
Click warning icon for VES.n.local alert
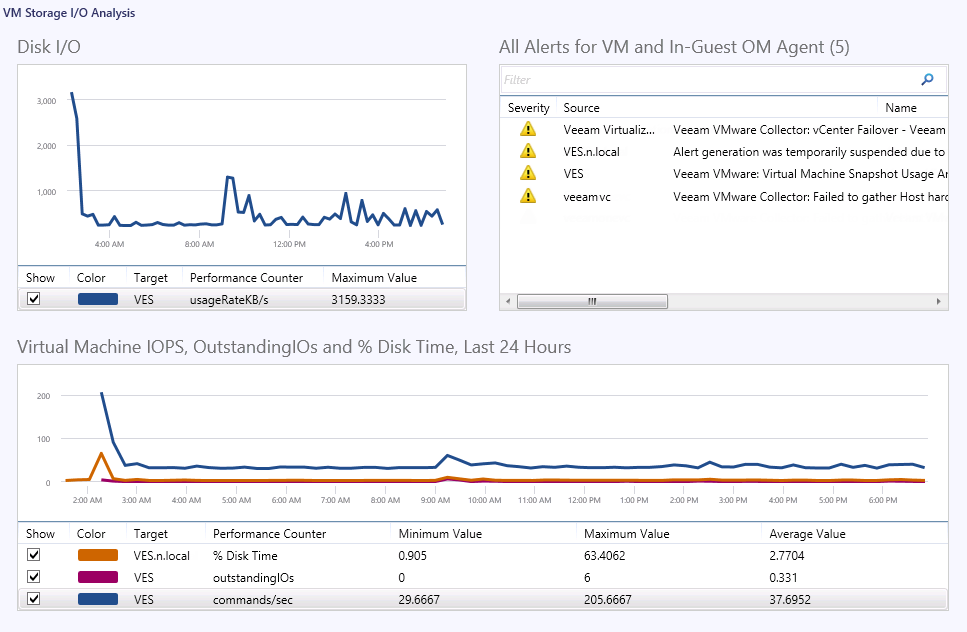[x=528, y=152]
